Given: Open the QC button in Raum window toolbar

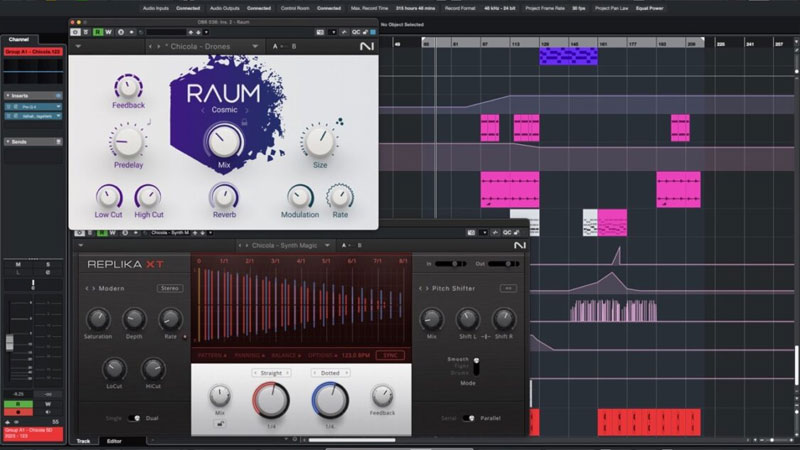Looking at the screenshot, I should [x=356, y=32].
